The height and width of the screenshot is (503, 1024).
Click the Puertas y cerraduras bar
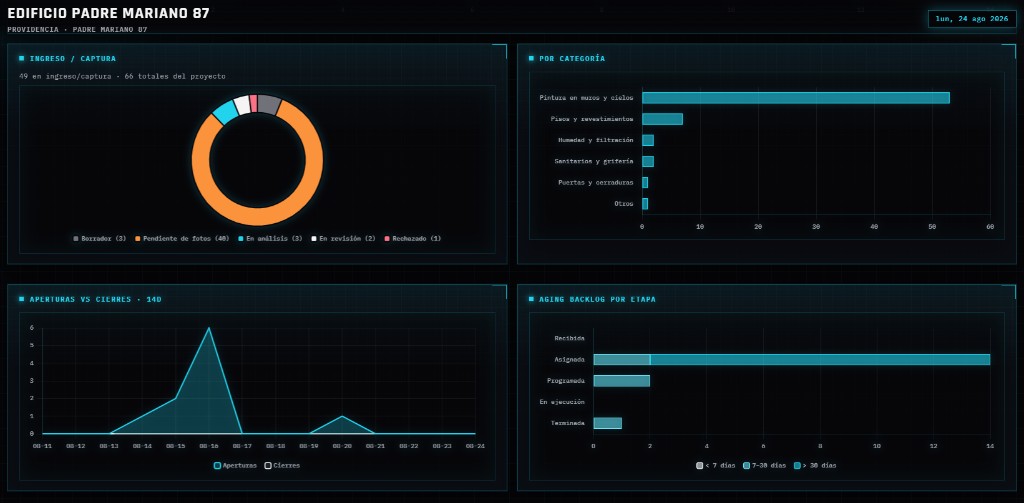(645, 182)
